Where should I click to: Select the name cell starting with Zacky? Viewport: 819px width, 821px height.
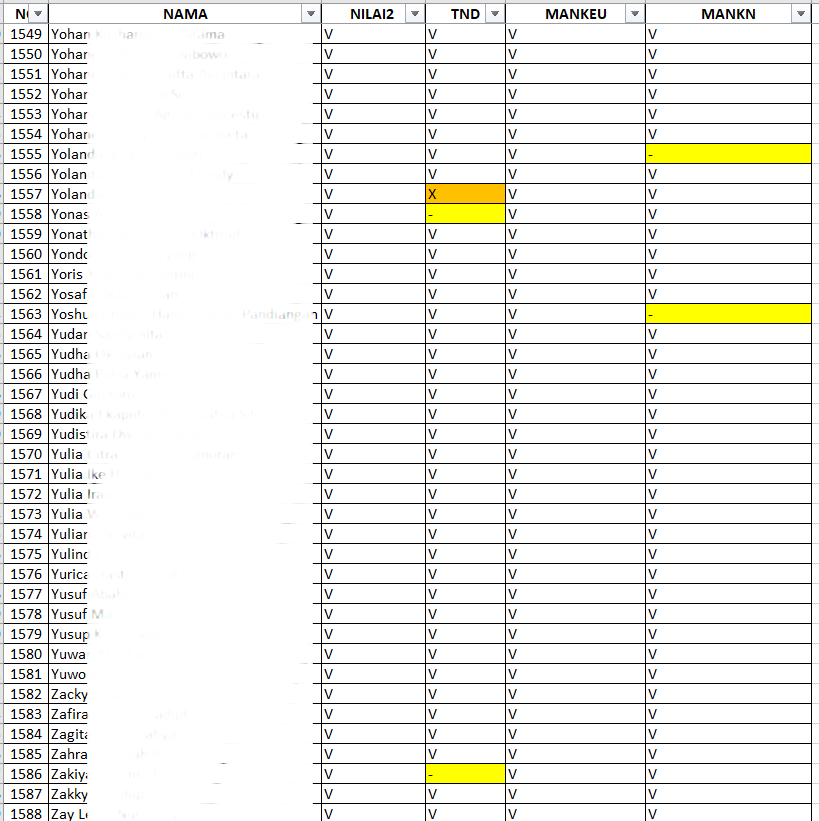pos(185,694)
